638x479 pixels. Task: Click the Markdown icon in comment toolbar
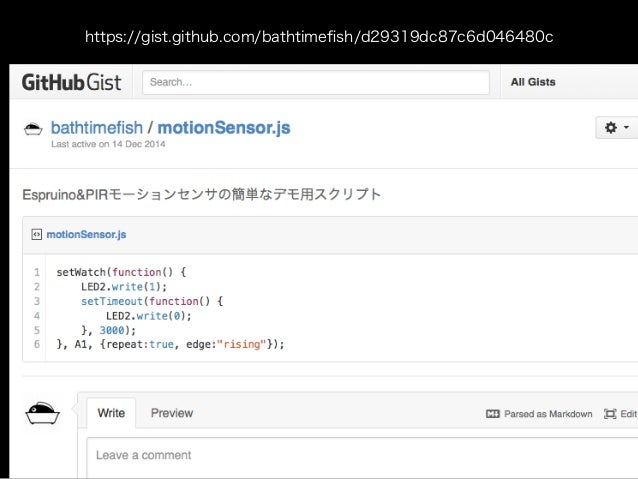[492, 413]
